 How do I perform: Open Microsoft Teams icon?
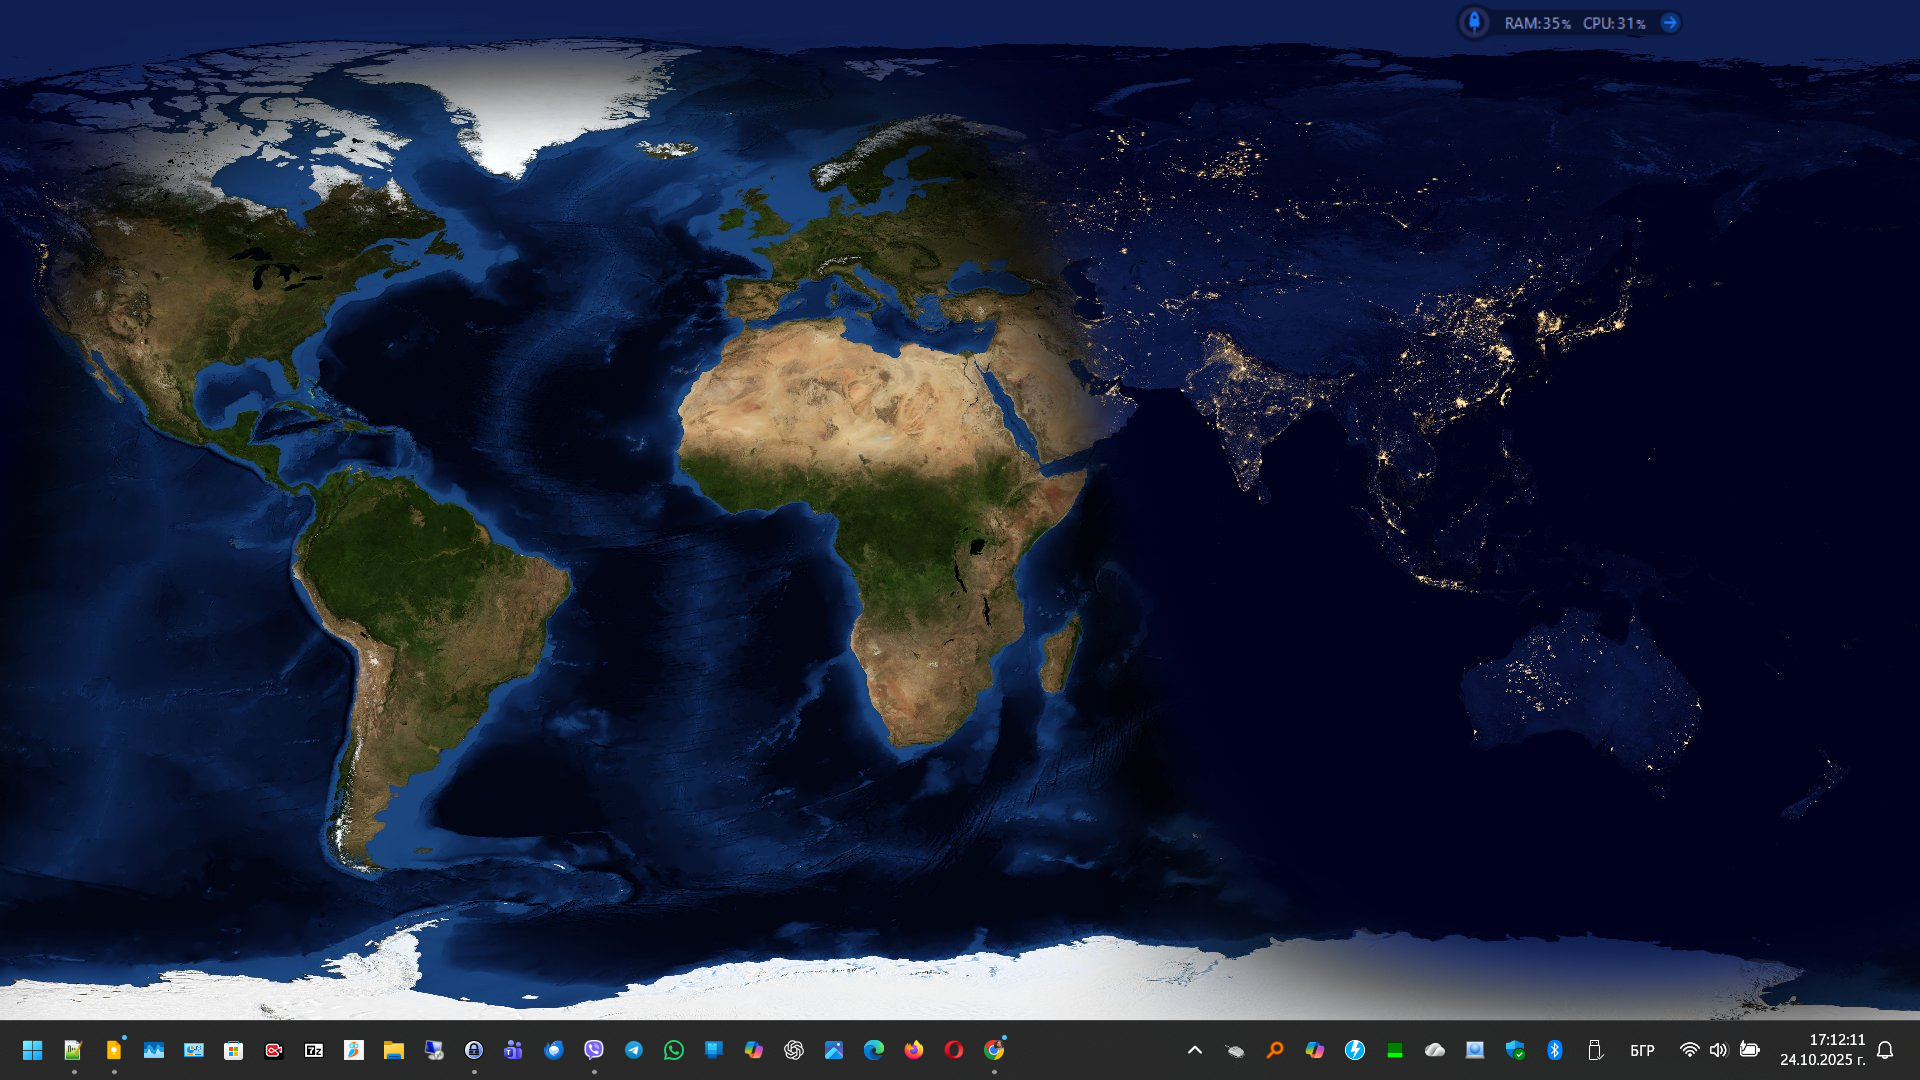click(x=514, y=1050)
